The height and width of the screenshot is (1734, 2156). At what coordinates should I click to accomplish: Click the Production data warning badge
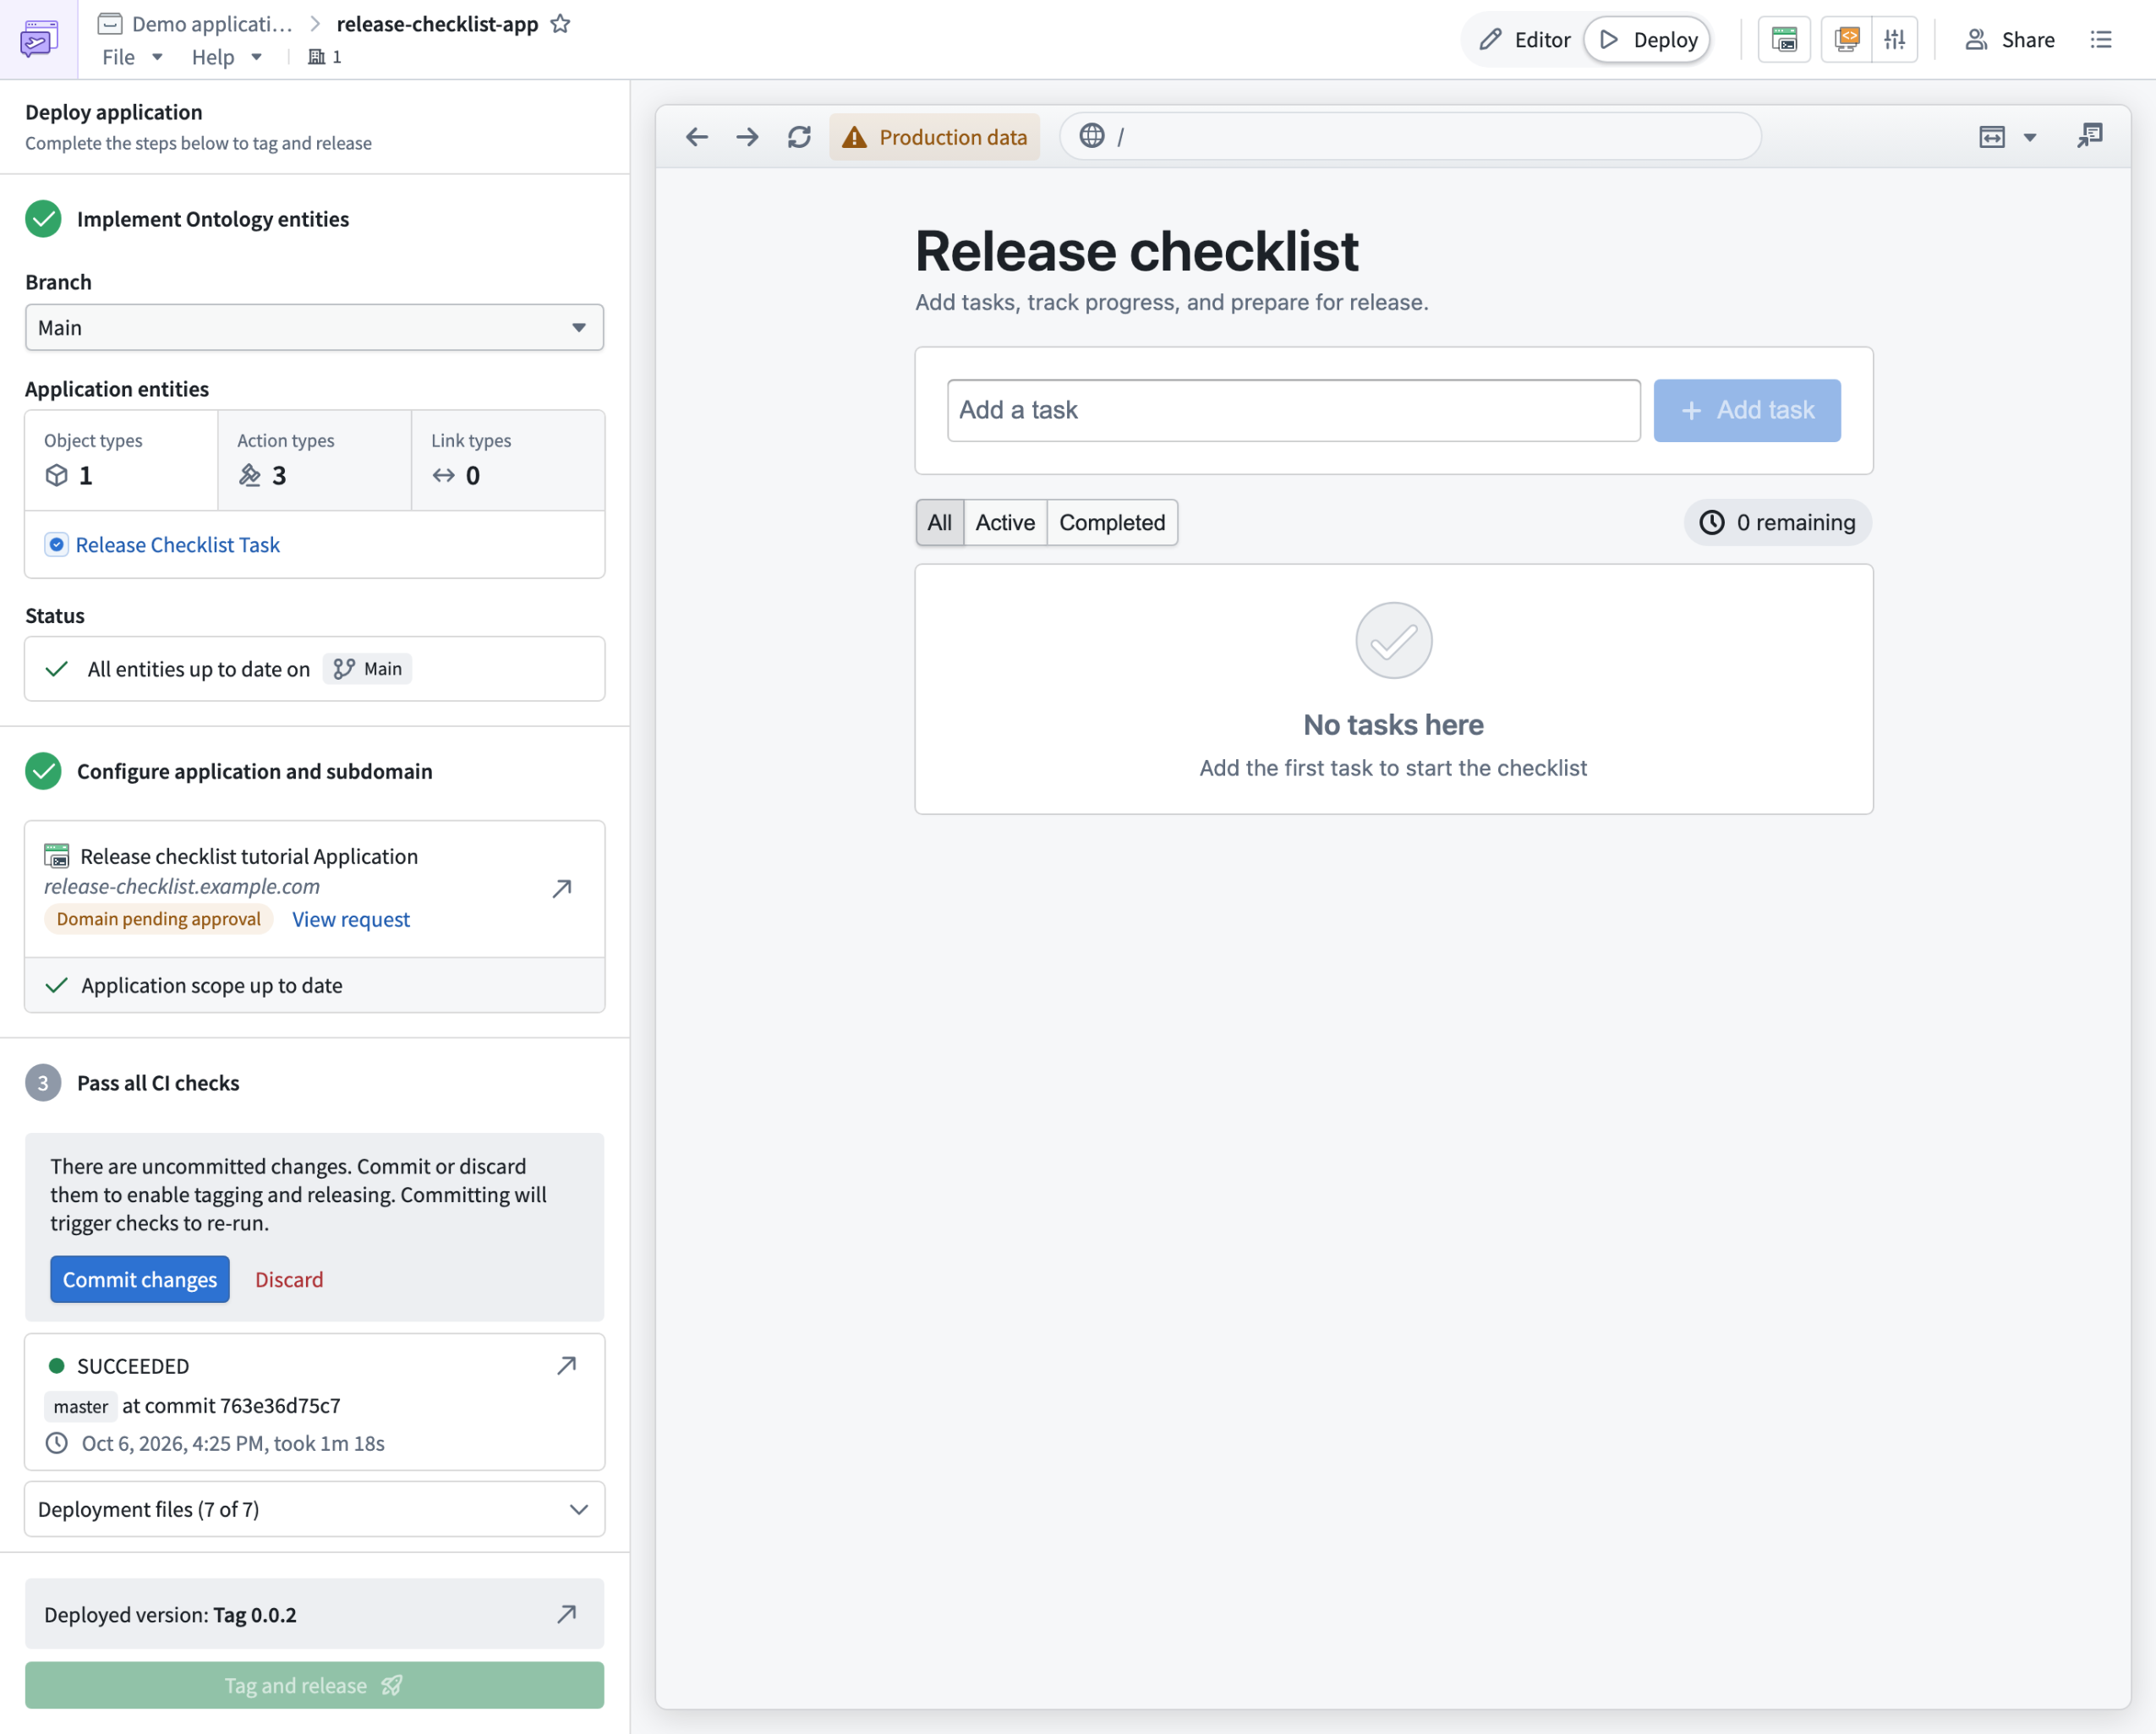[934, 137]
